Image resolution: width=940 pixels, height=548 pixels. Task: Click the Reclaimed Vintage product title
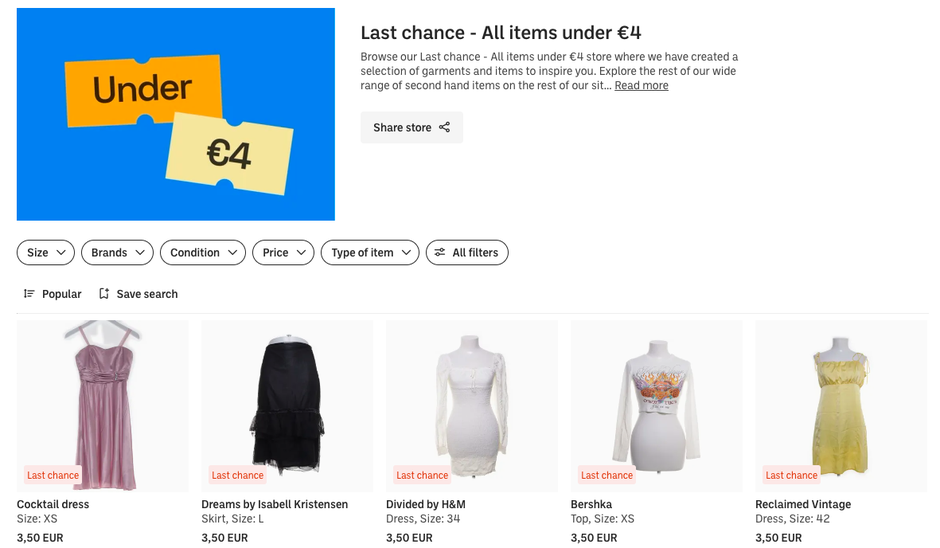pyautogui.click(x=803, y=505)
